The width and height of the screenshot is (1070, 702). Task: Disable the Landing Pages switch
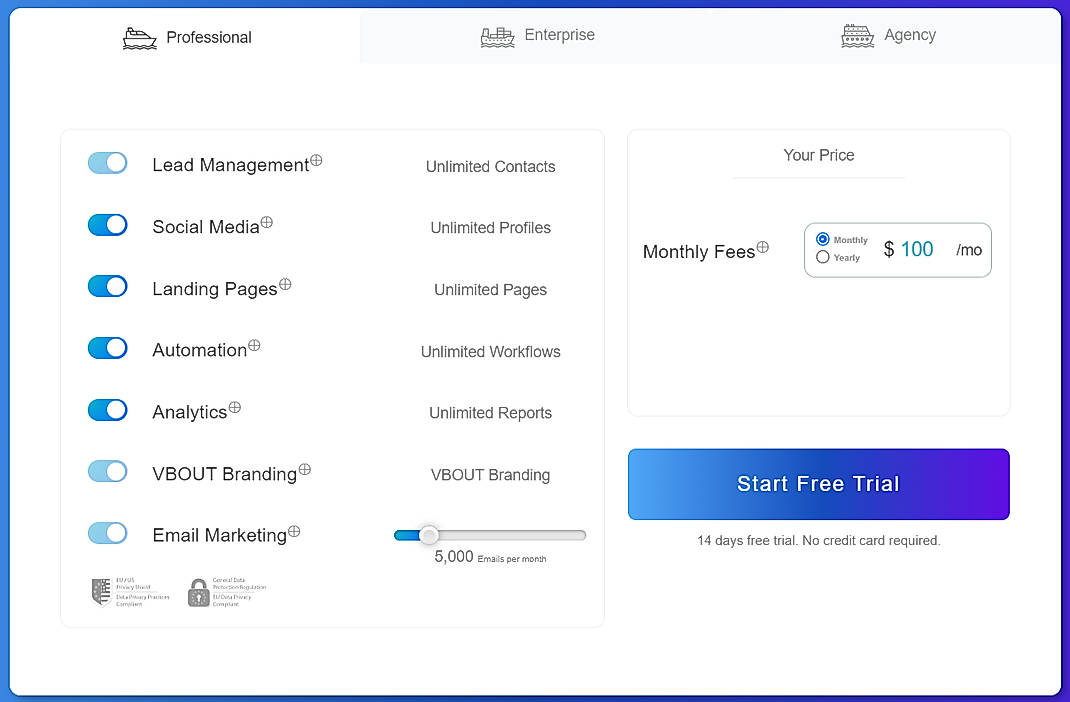point(108,286)
